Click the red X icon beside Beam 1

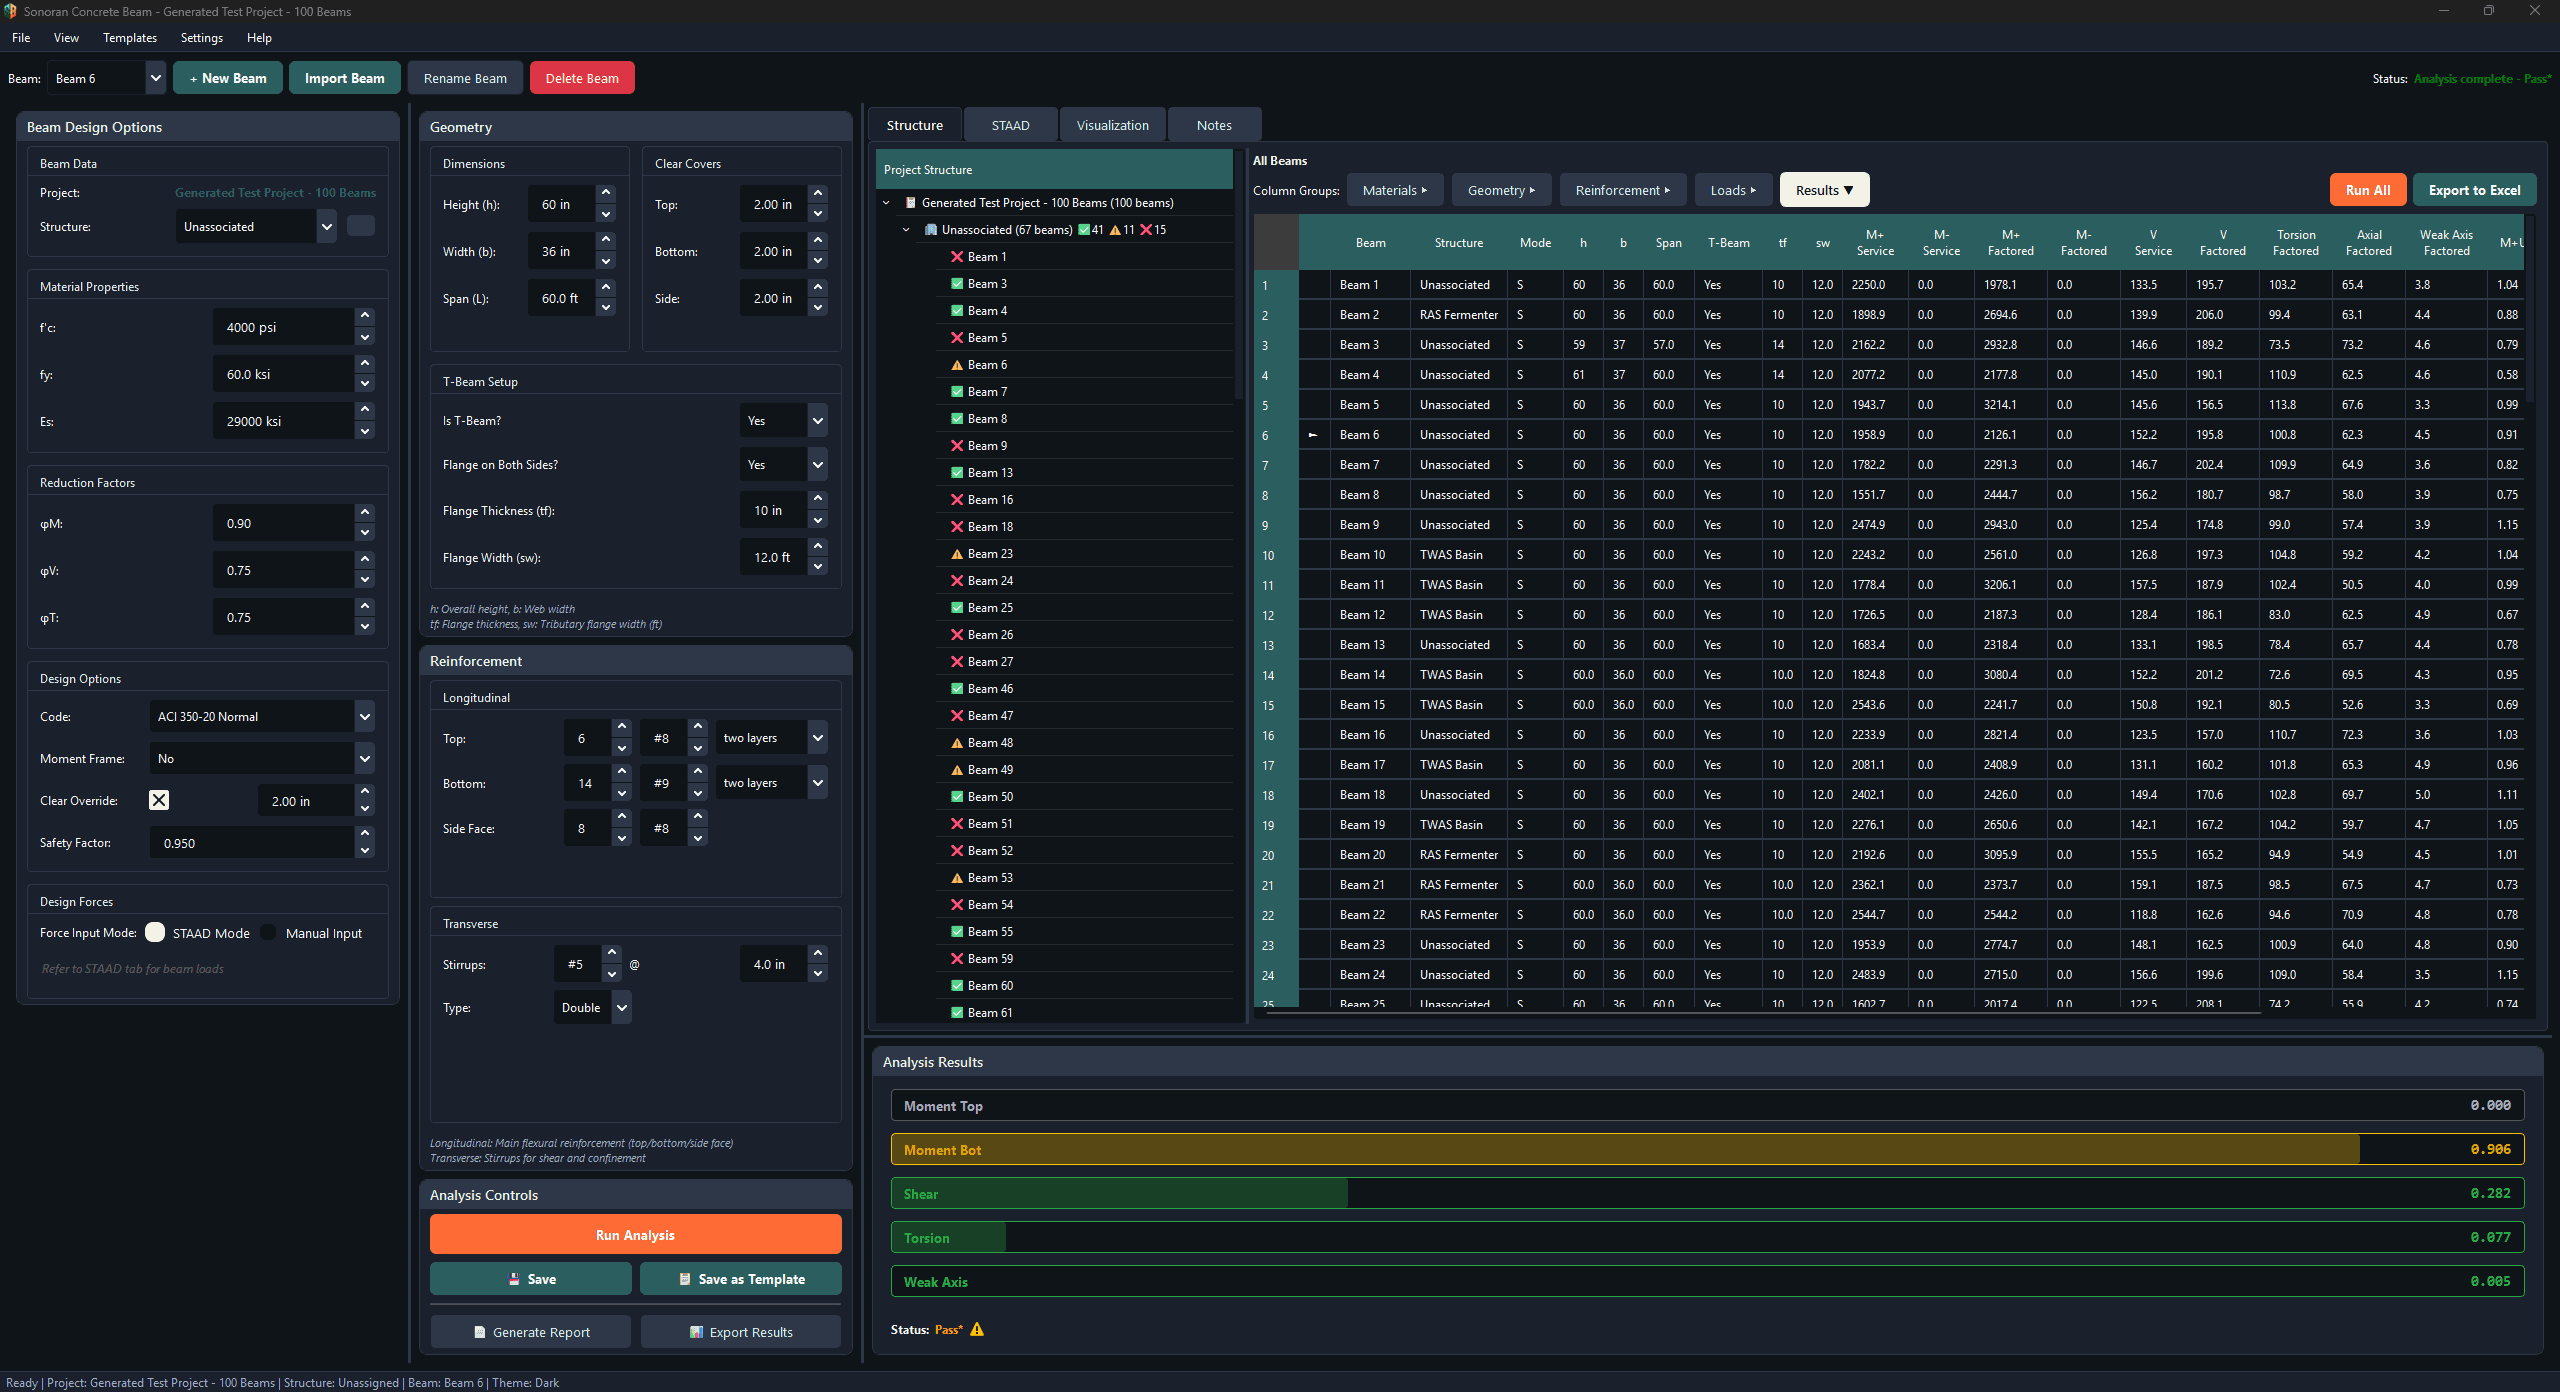click(956, 257)
